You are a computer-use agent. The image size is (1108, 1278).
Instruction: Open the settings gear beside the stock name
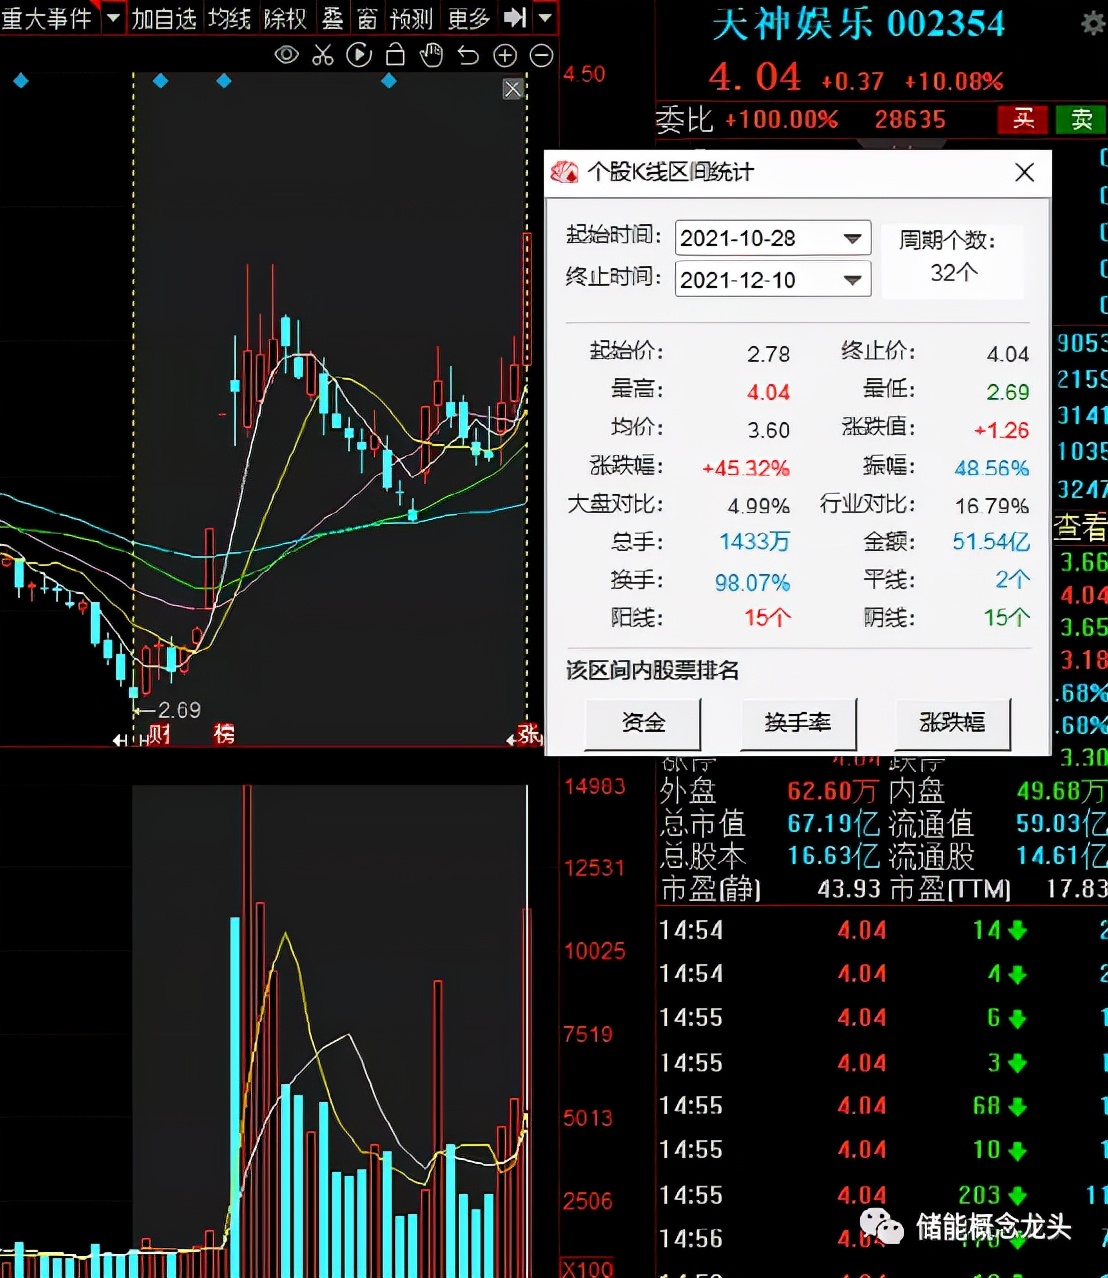pyautogui.click(x=1093, y=23)
